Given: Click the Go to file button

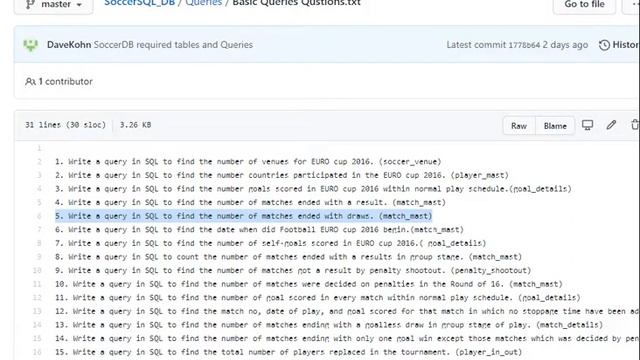Looking at the screenshot, I should coord(584,5).
